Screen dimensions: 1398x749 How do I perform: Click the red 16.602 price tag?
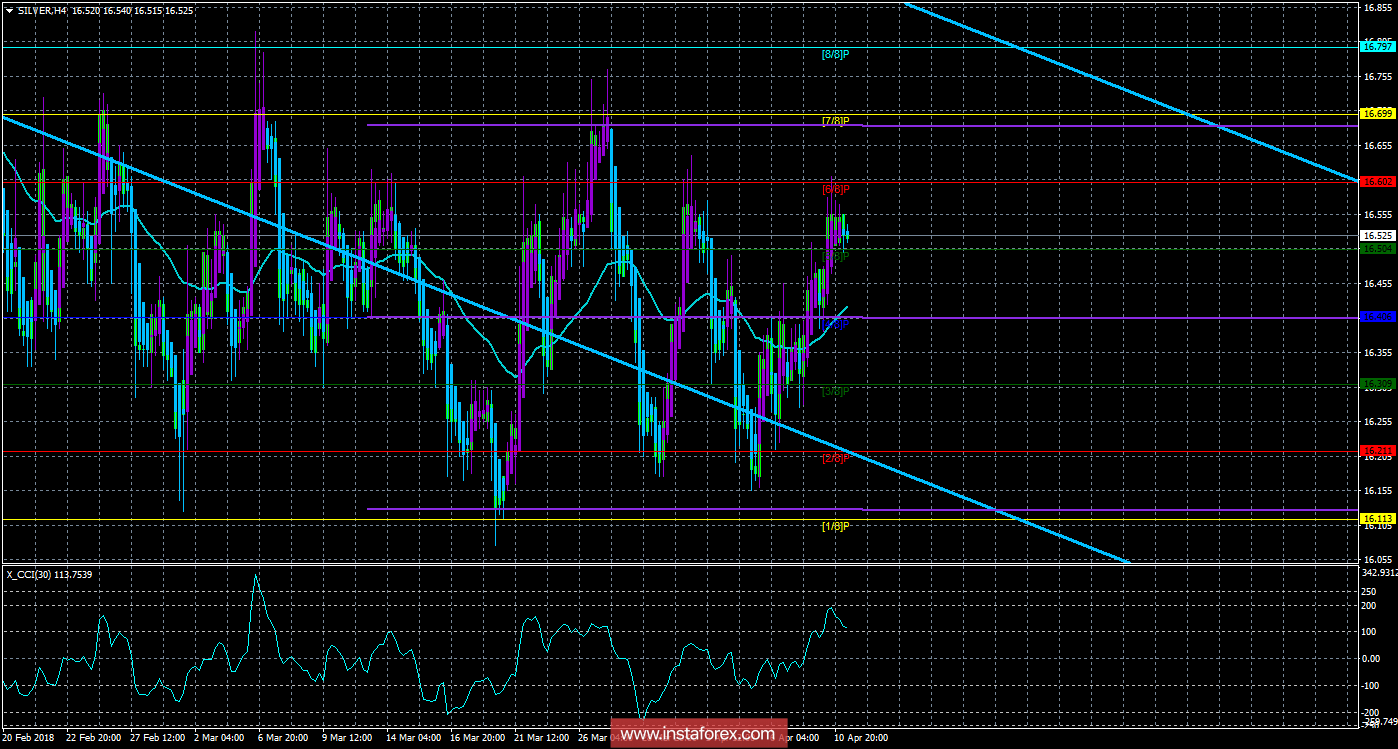[x=1377, y=182]
